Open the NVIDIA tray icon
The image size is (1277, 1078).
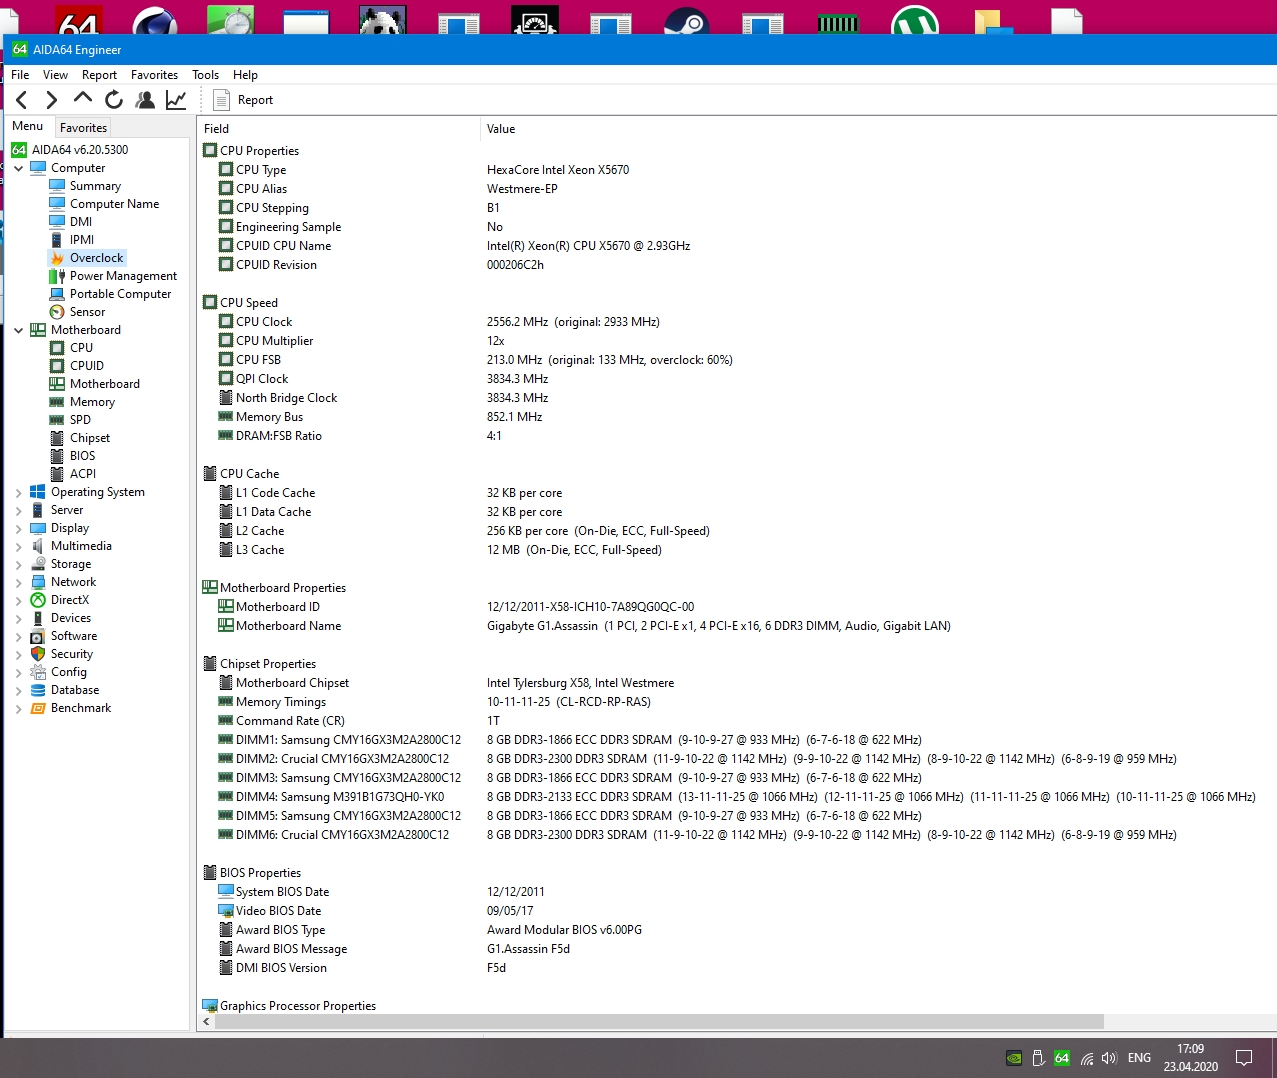(x=1013, y=1058)
